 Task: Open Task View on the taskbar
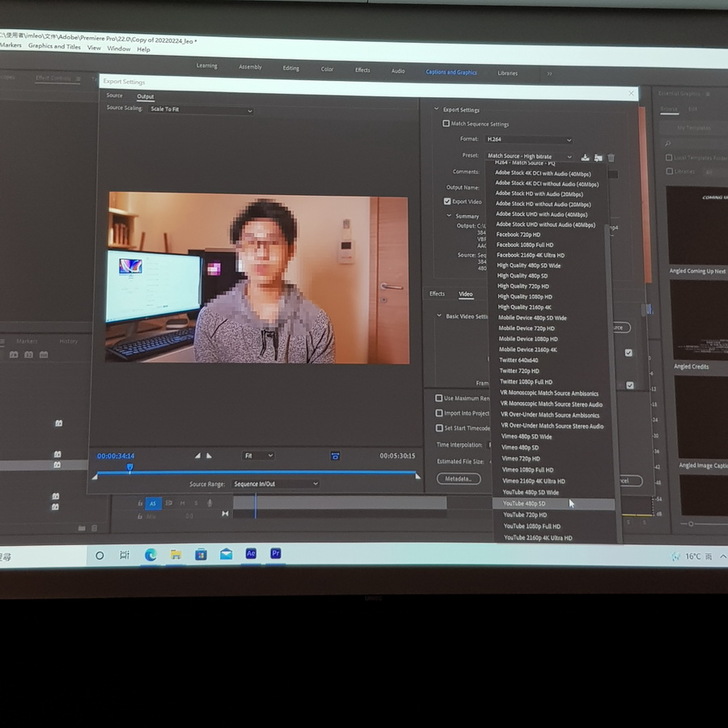pos(124,555)
